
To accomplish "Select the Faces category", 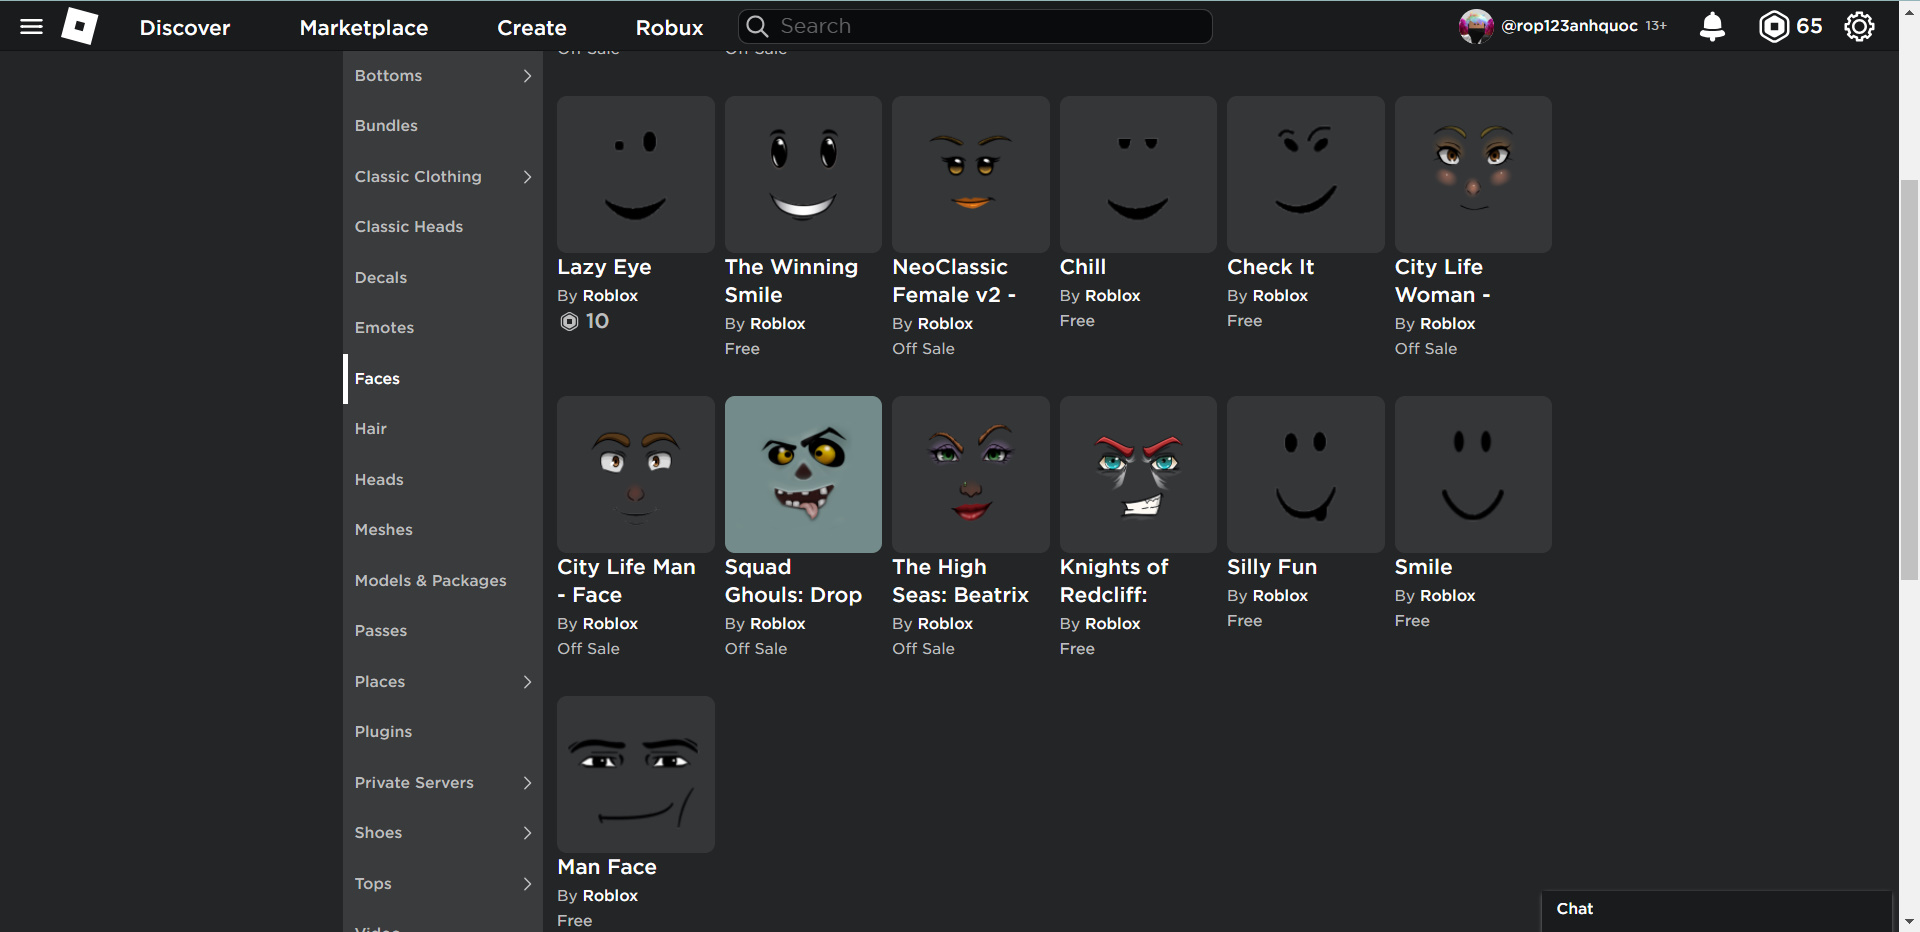I will [x=443, y=379].
